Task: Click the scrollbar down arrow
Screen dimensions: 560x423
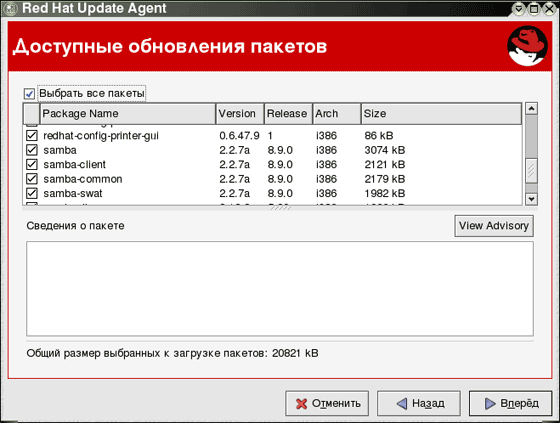Action: (x=531, y=199)
